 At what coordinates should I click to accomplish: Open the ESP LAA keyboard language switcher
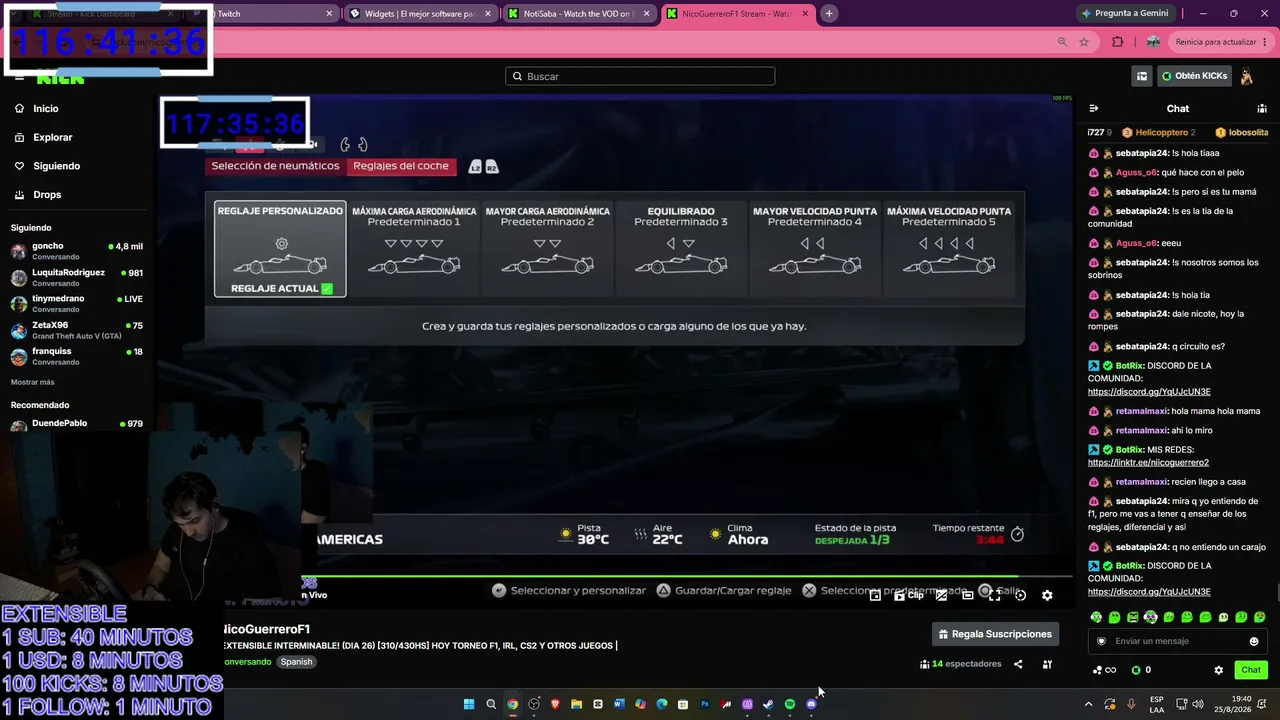[x=1156, y=704]
